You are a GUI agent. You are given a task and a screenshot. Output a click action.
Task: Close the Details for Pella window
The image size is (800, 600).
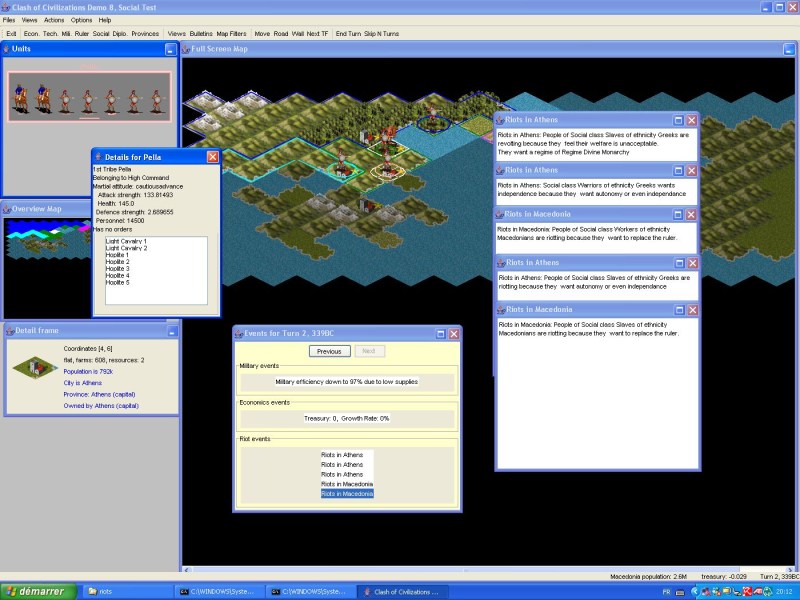pyautogui.click(x=212, y=157)
